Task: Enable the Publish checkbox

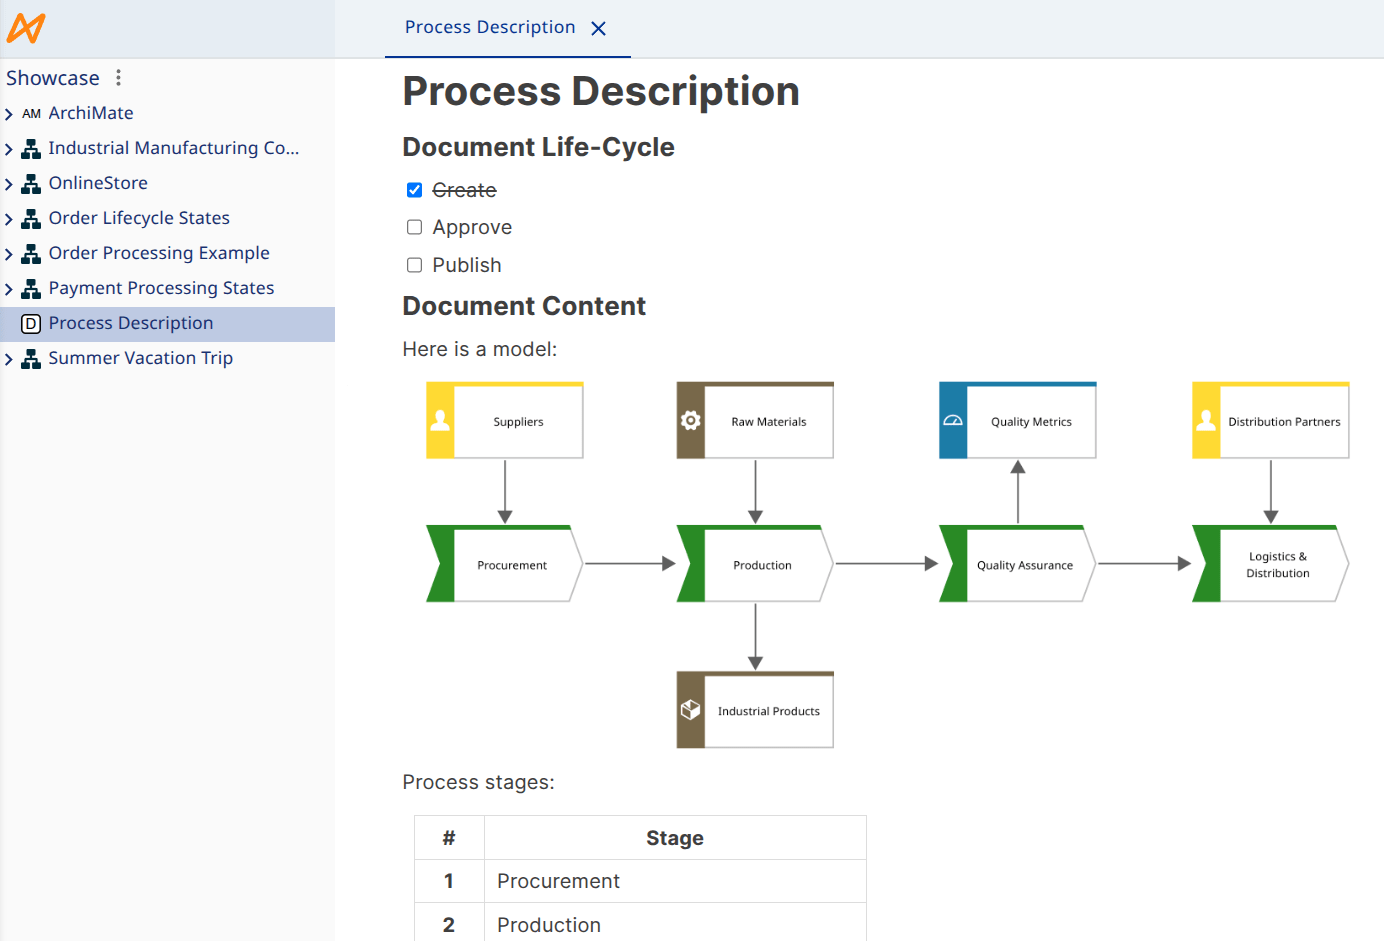Action: [x=414, y=264]
